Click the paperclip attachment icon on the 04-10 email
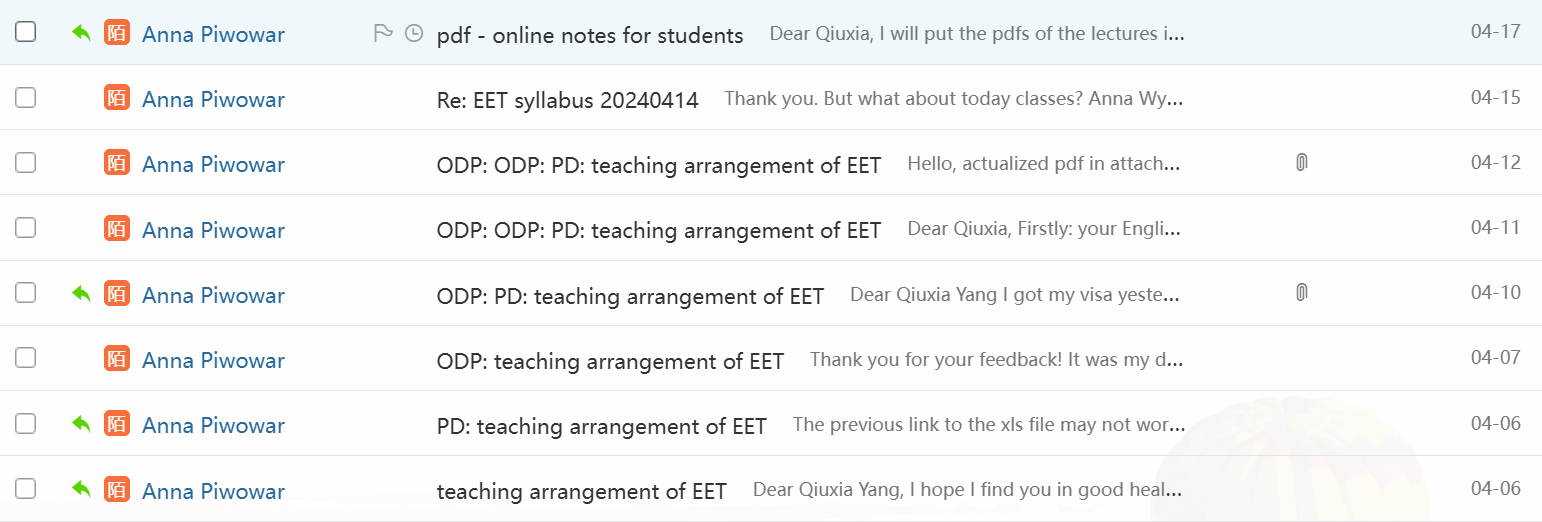Image resolution: width=1542 pixels, height=522 pixels. 1301,292
